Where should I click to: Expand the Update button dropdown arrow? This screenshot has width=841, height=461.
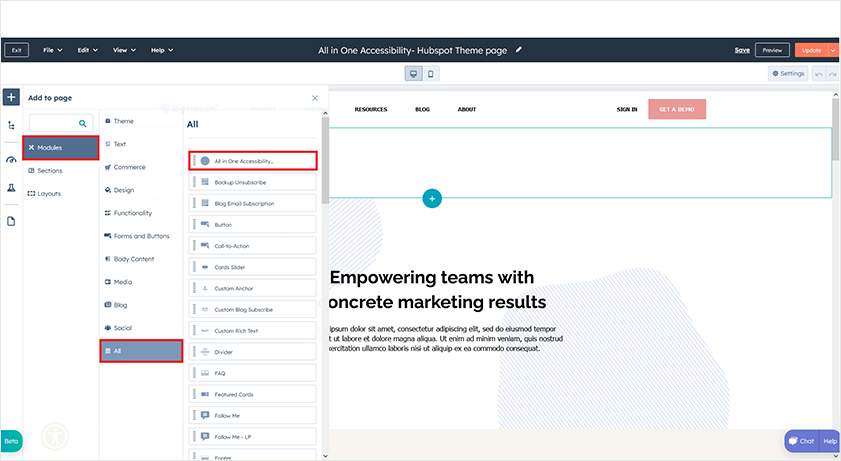click(833, 50)
